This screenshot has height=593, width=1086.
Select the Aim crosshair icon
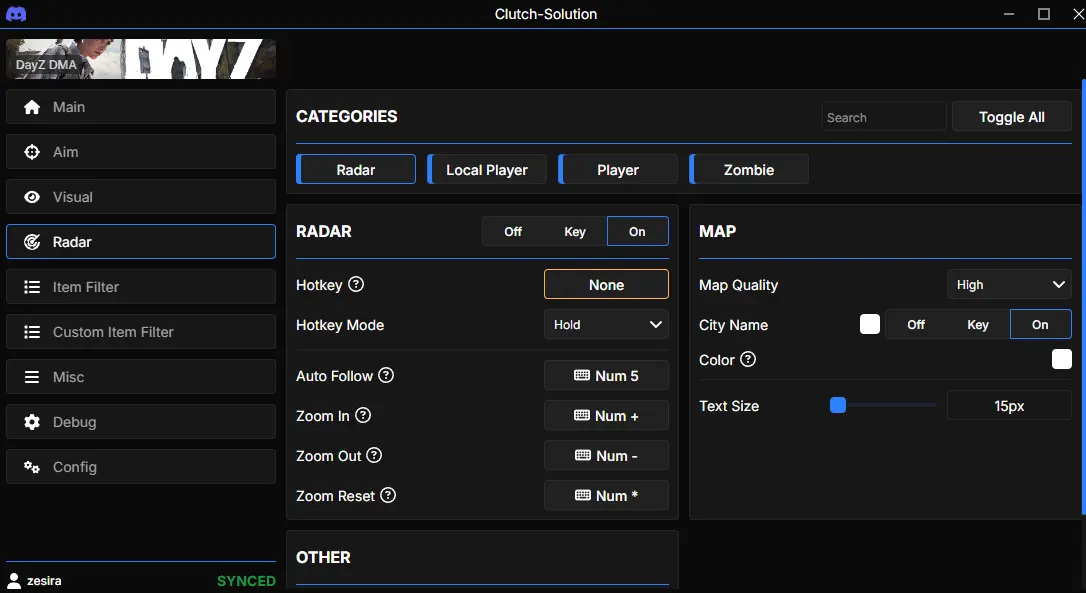click(x=32, y=152)
